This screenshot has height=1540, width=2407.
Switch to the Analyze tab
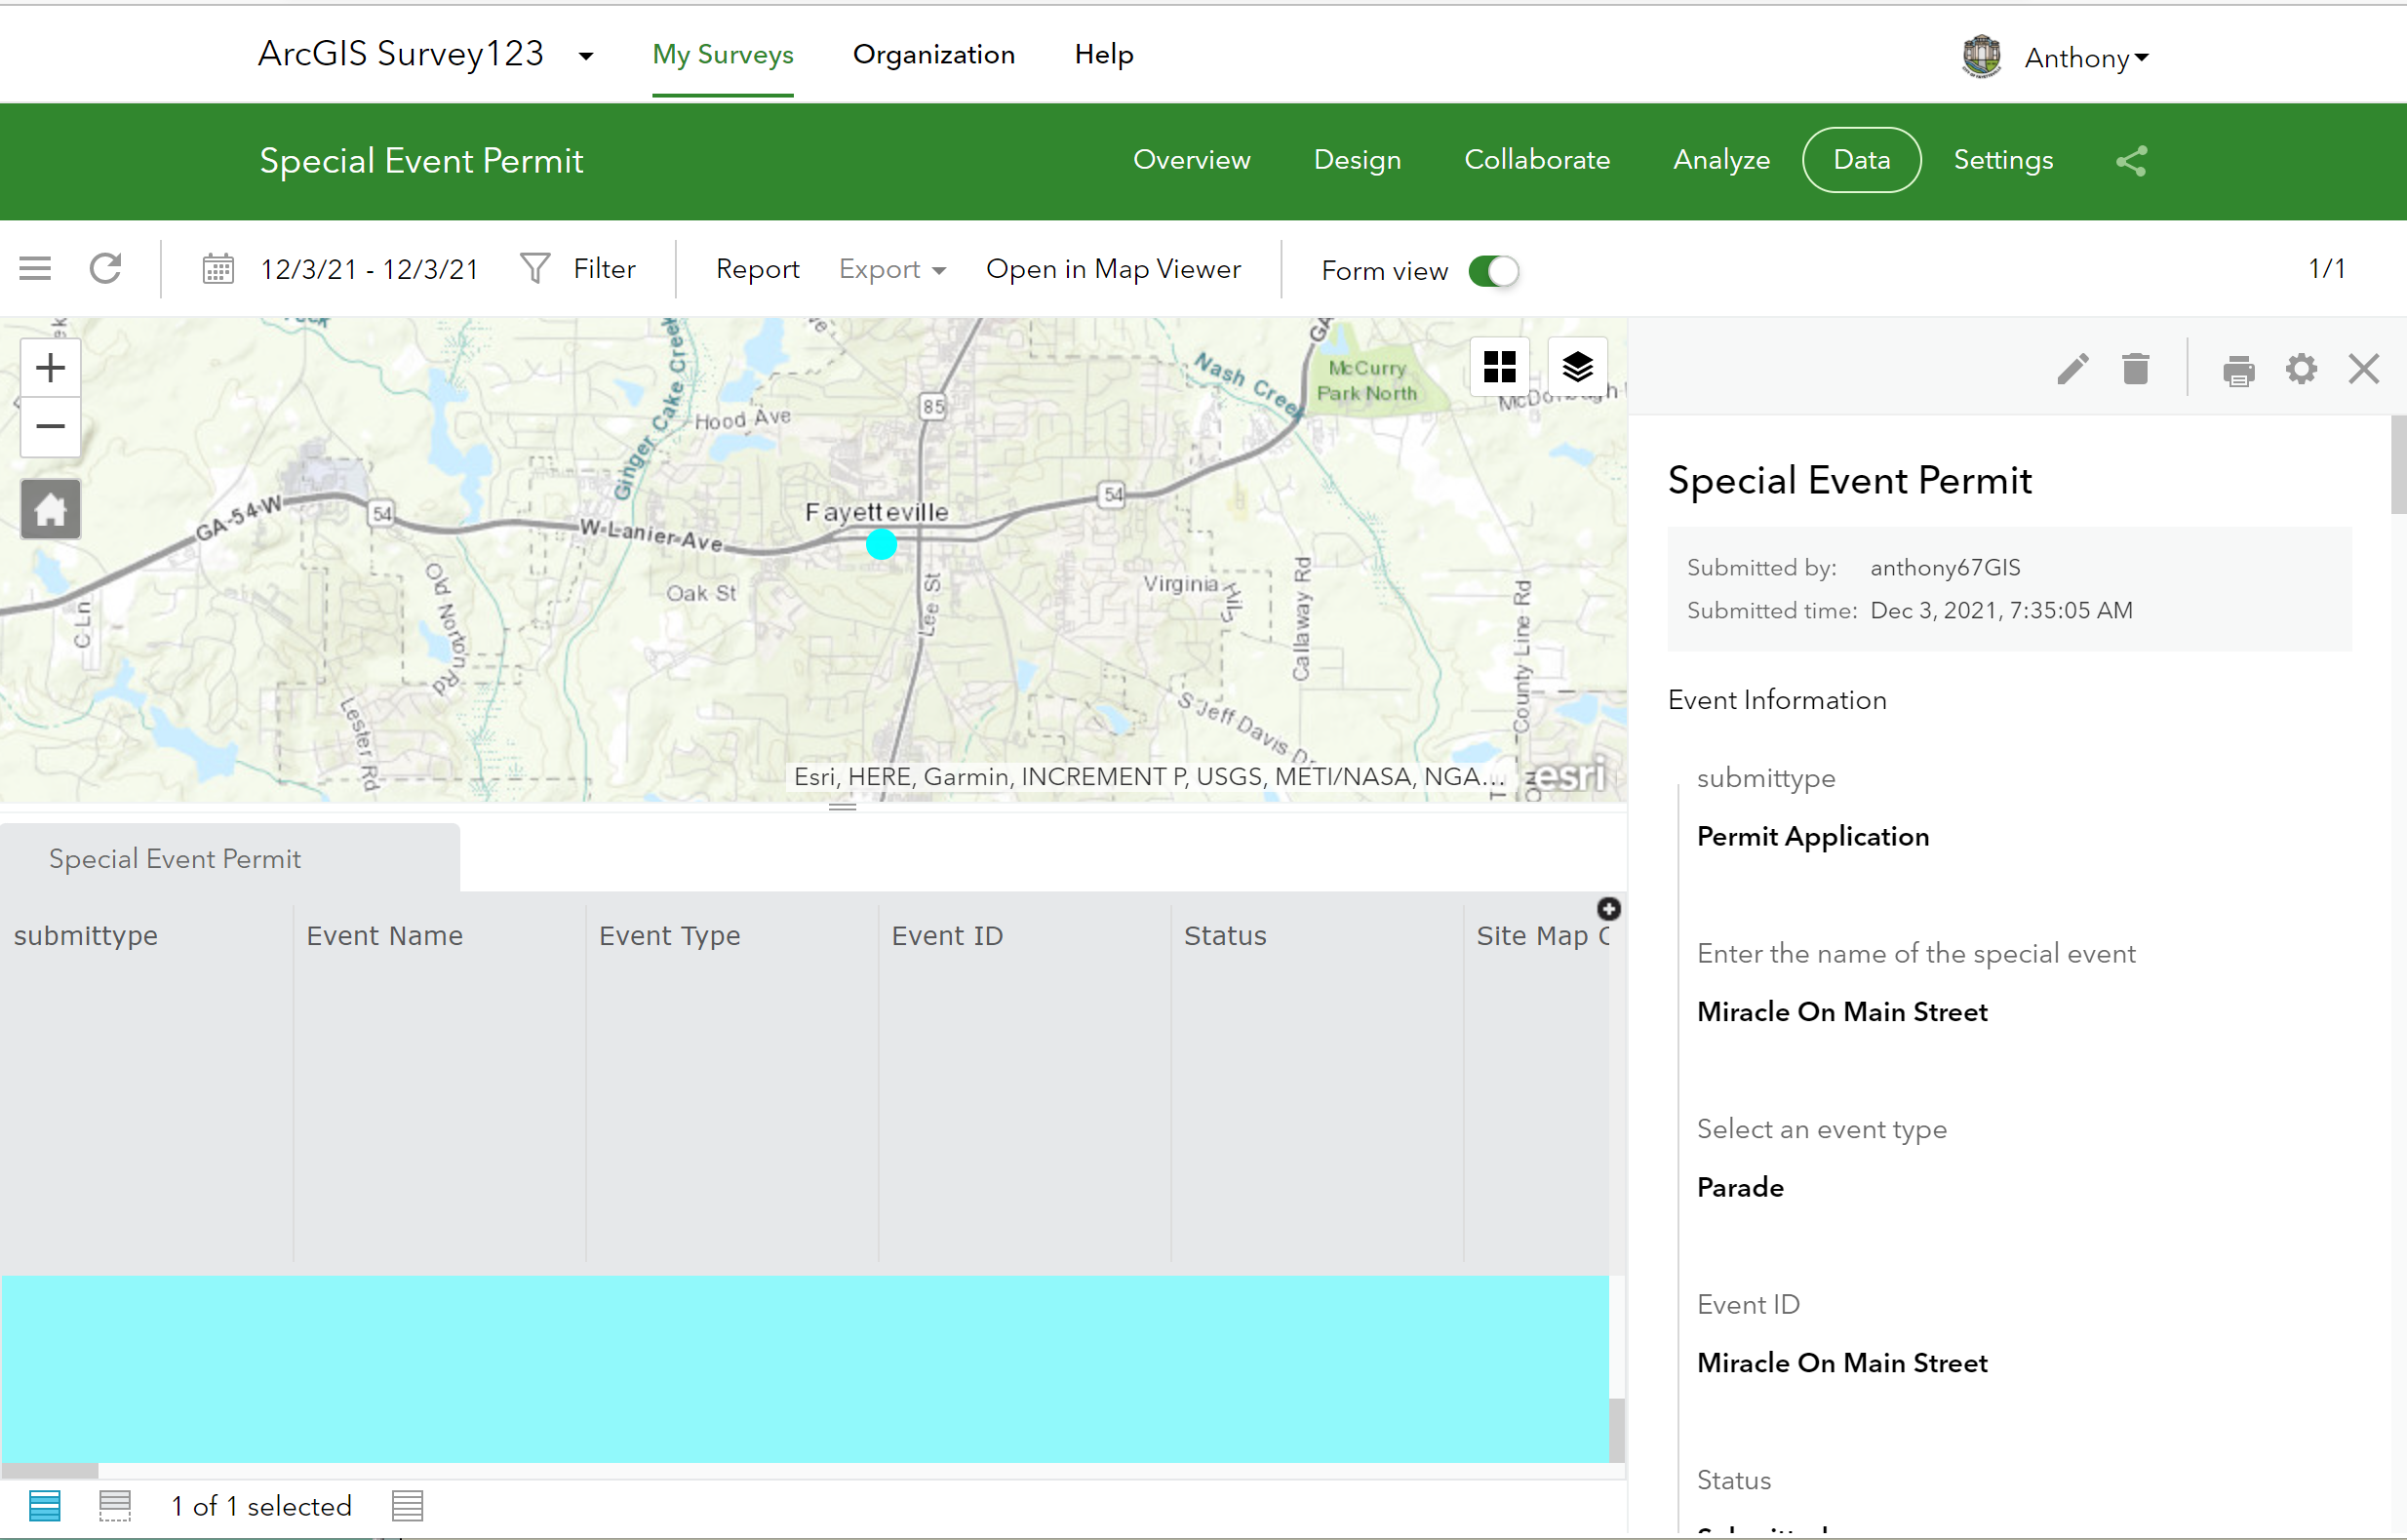point(1721,160)
